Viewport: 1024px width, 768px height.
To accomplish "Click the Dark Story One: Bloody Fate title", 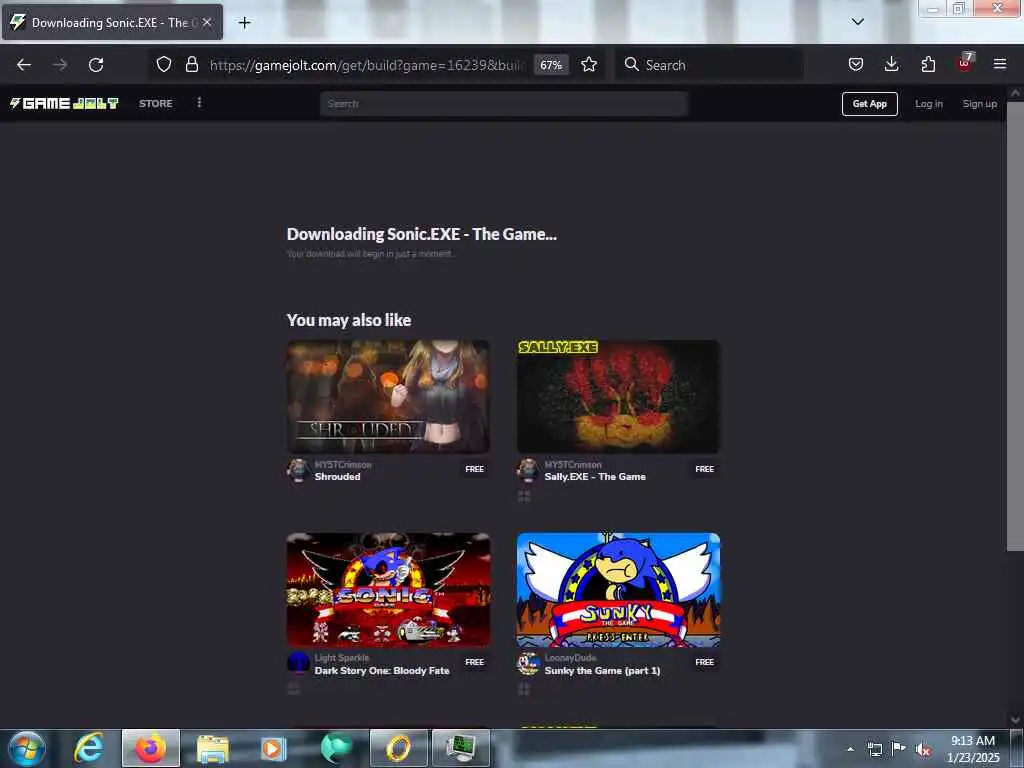I will 382,671.
